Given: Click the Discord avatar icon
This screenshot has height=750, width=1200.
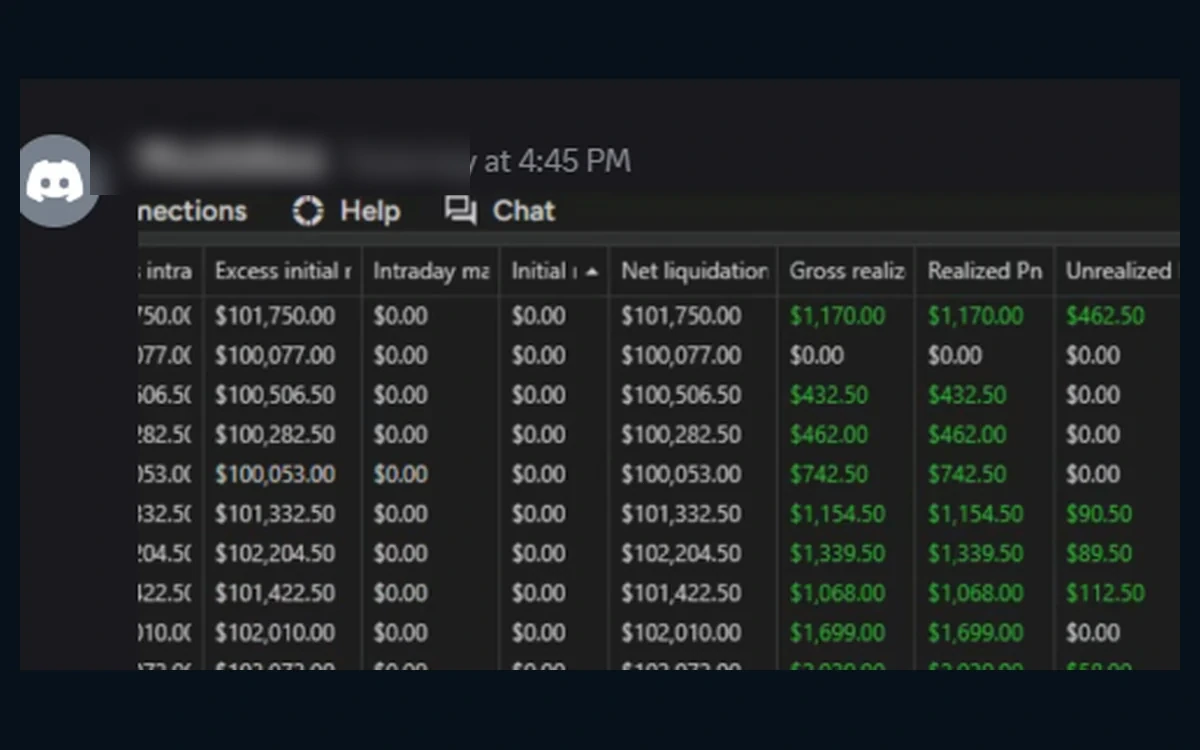Looking at the screenshot, I should tap(55, 181).
